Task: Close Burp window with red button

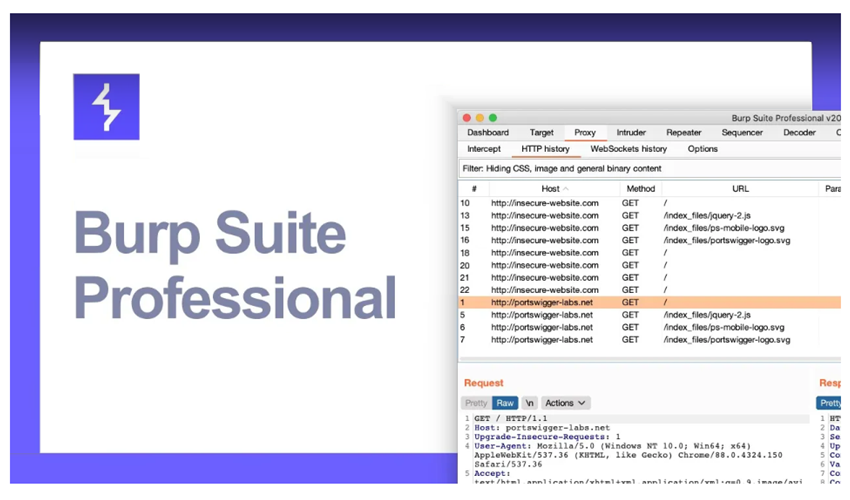Action: [467, 118]
